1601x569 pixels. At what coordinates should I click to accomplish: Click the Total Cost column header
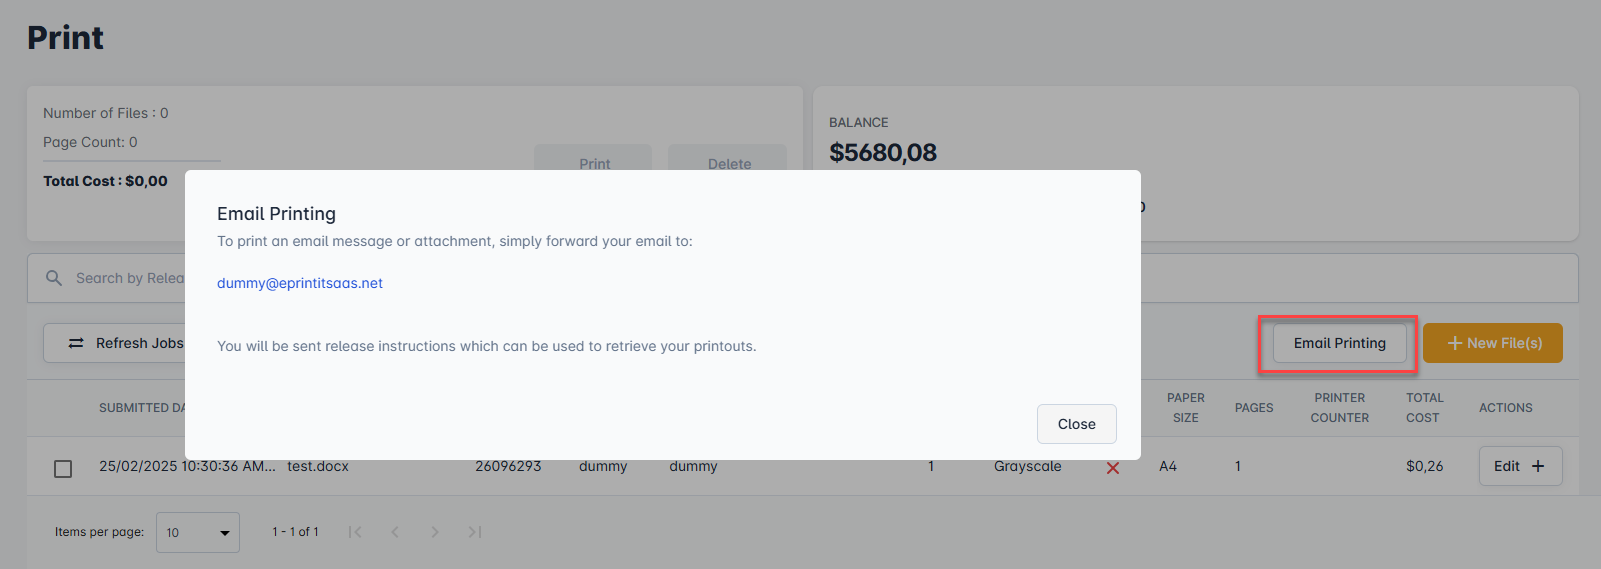click(x=1424, y=407)
